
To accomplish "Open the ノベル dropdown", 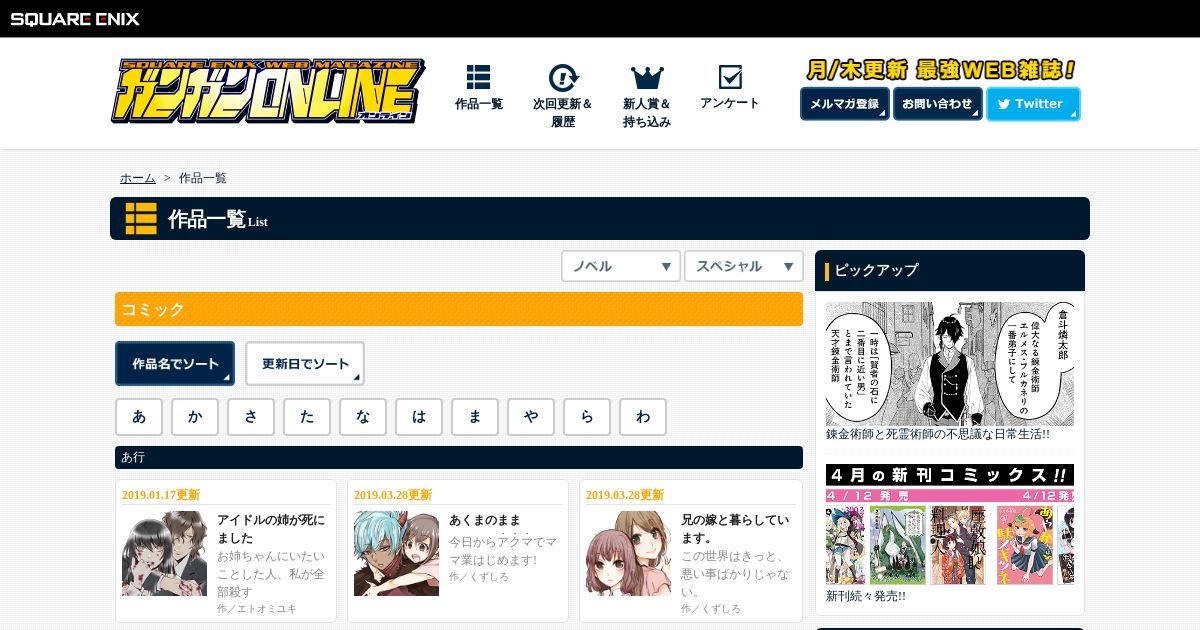I will 621,266.
